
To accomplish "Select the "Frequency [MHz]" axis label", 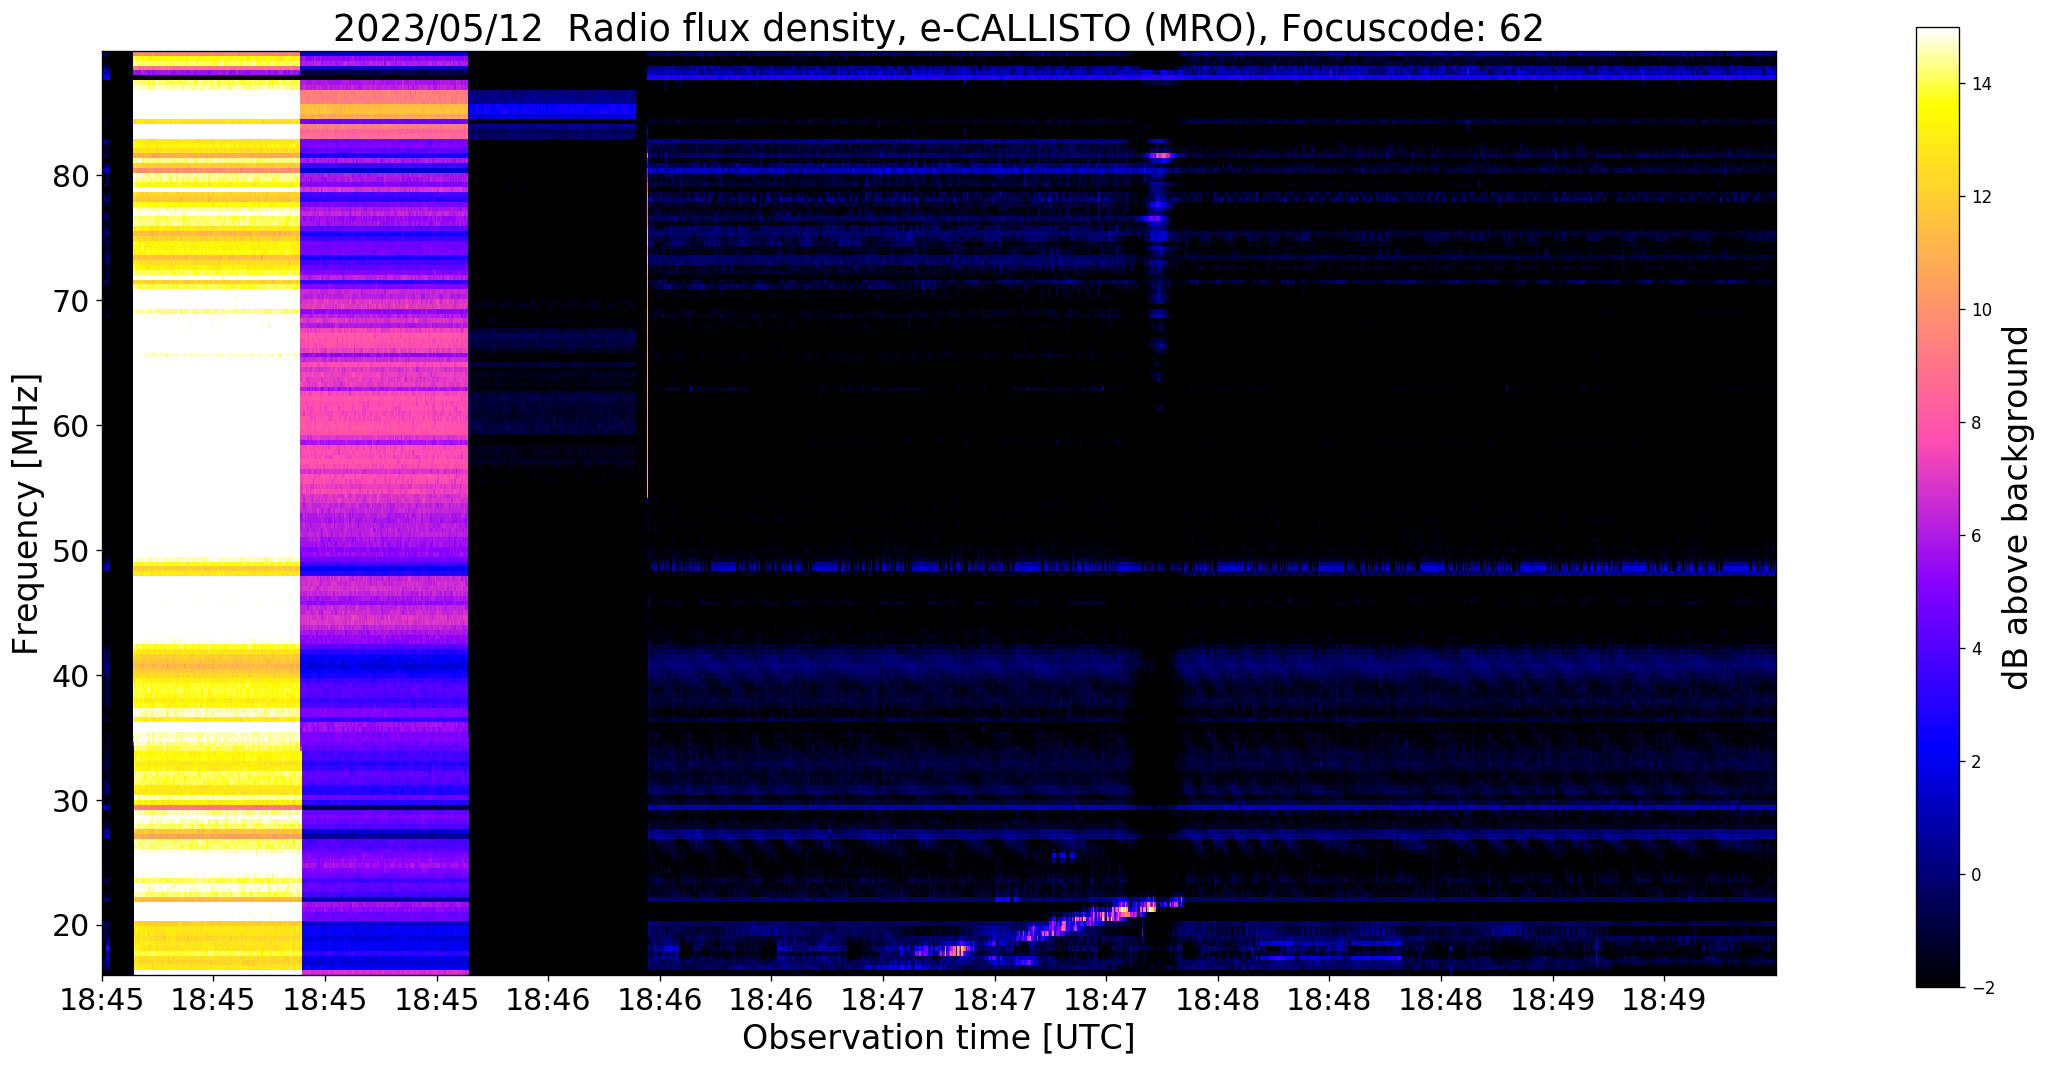I will [27, 514].
